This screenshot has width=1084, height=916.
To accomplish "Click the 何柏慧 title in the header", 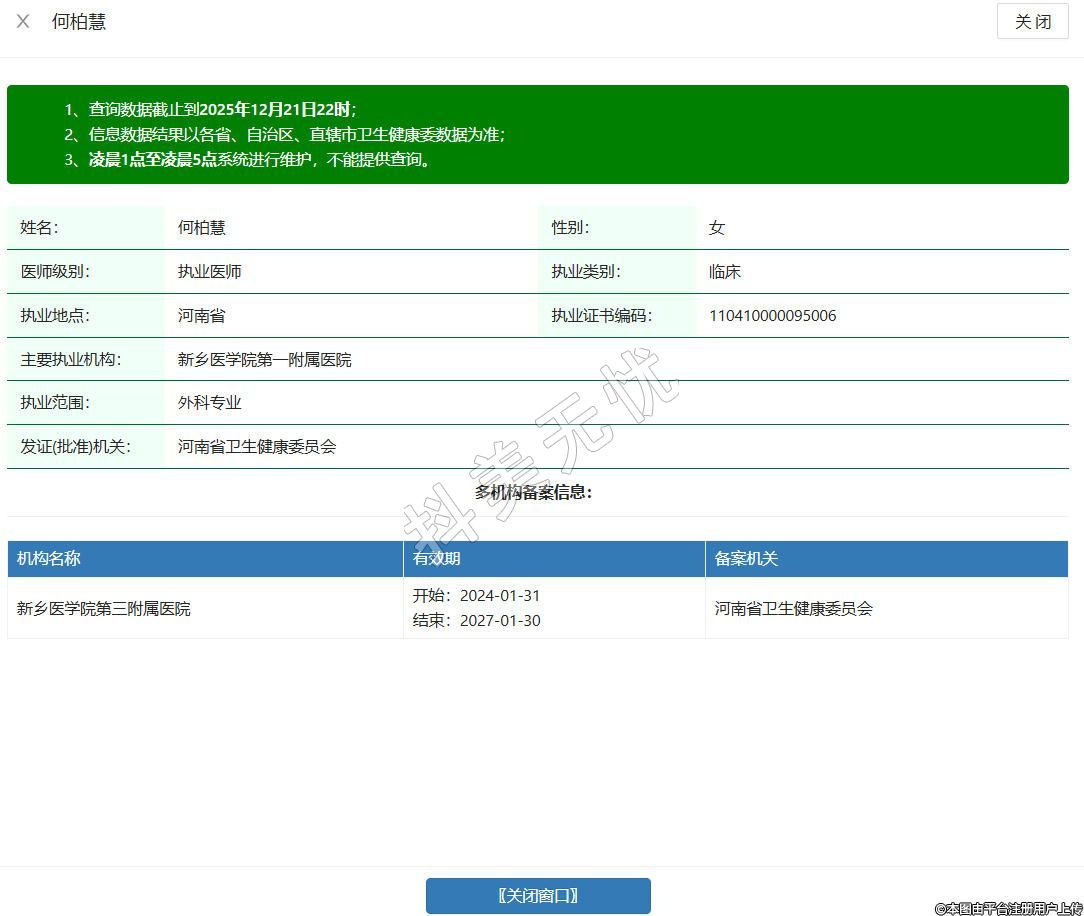I will pos(79,21).
